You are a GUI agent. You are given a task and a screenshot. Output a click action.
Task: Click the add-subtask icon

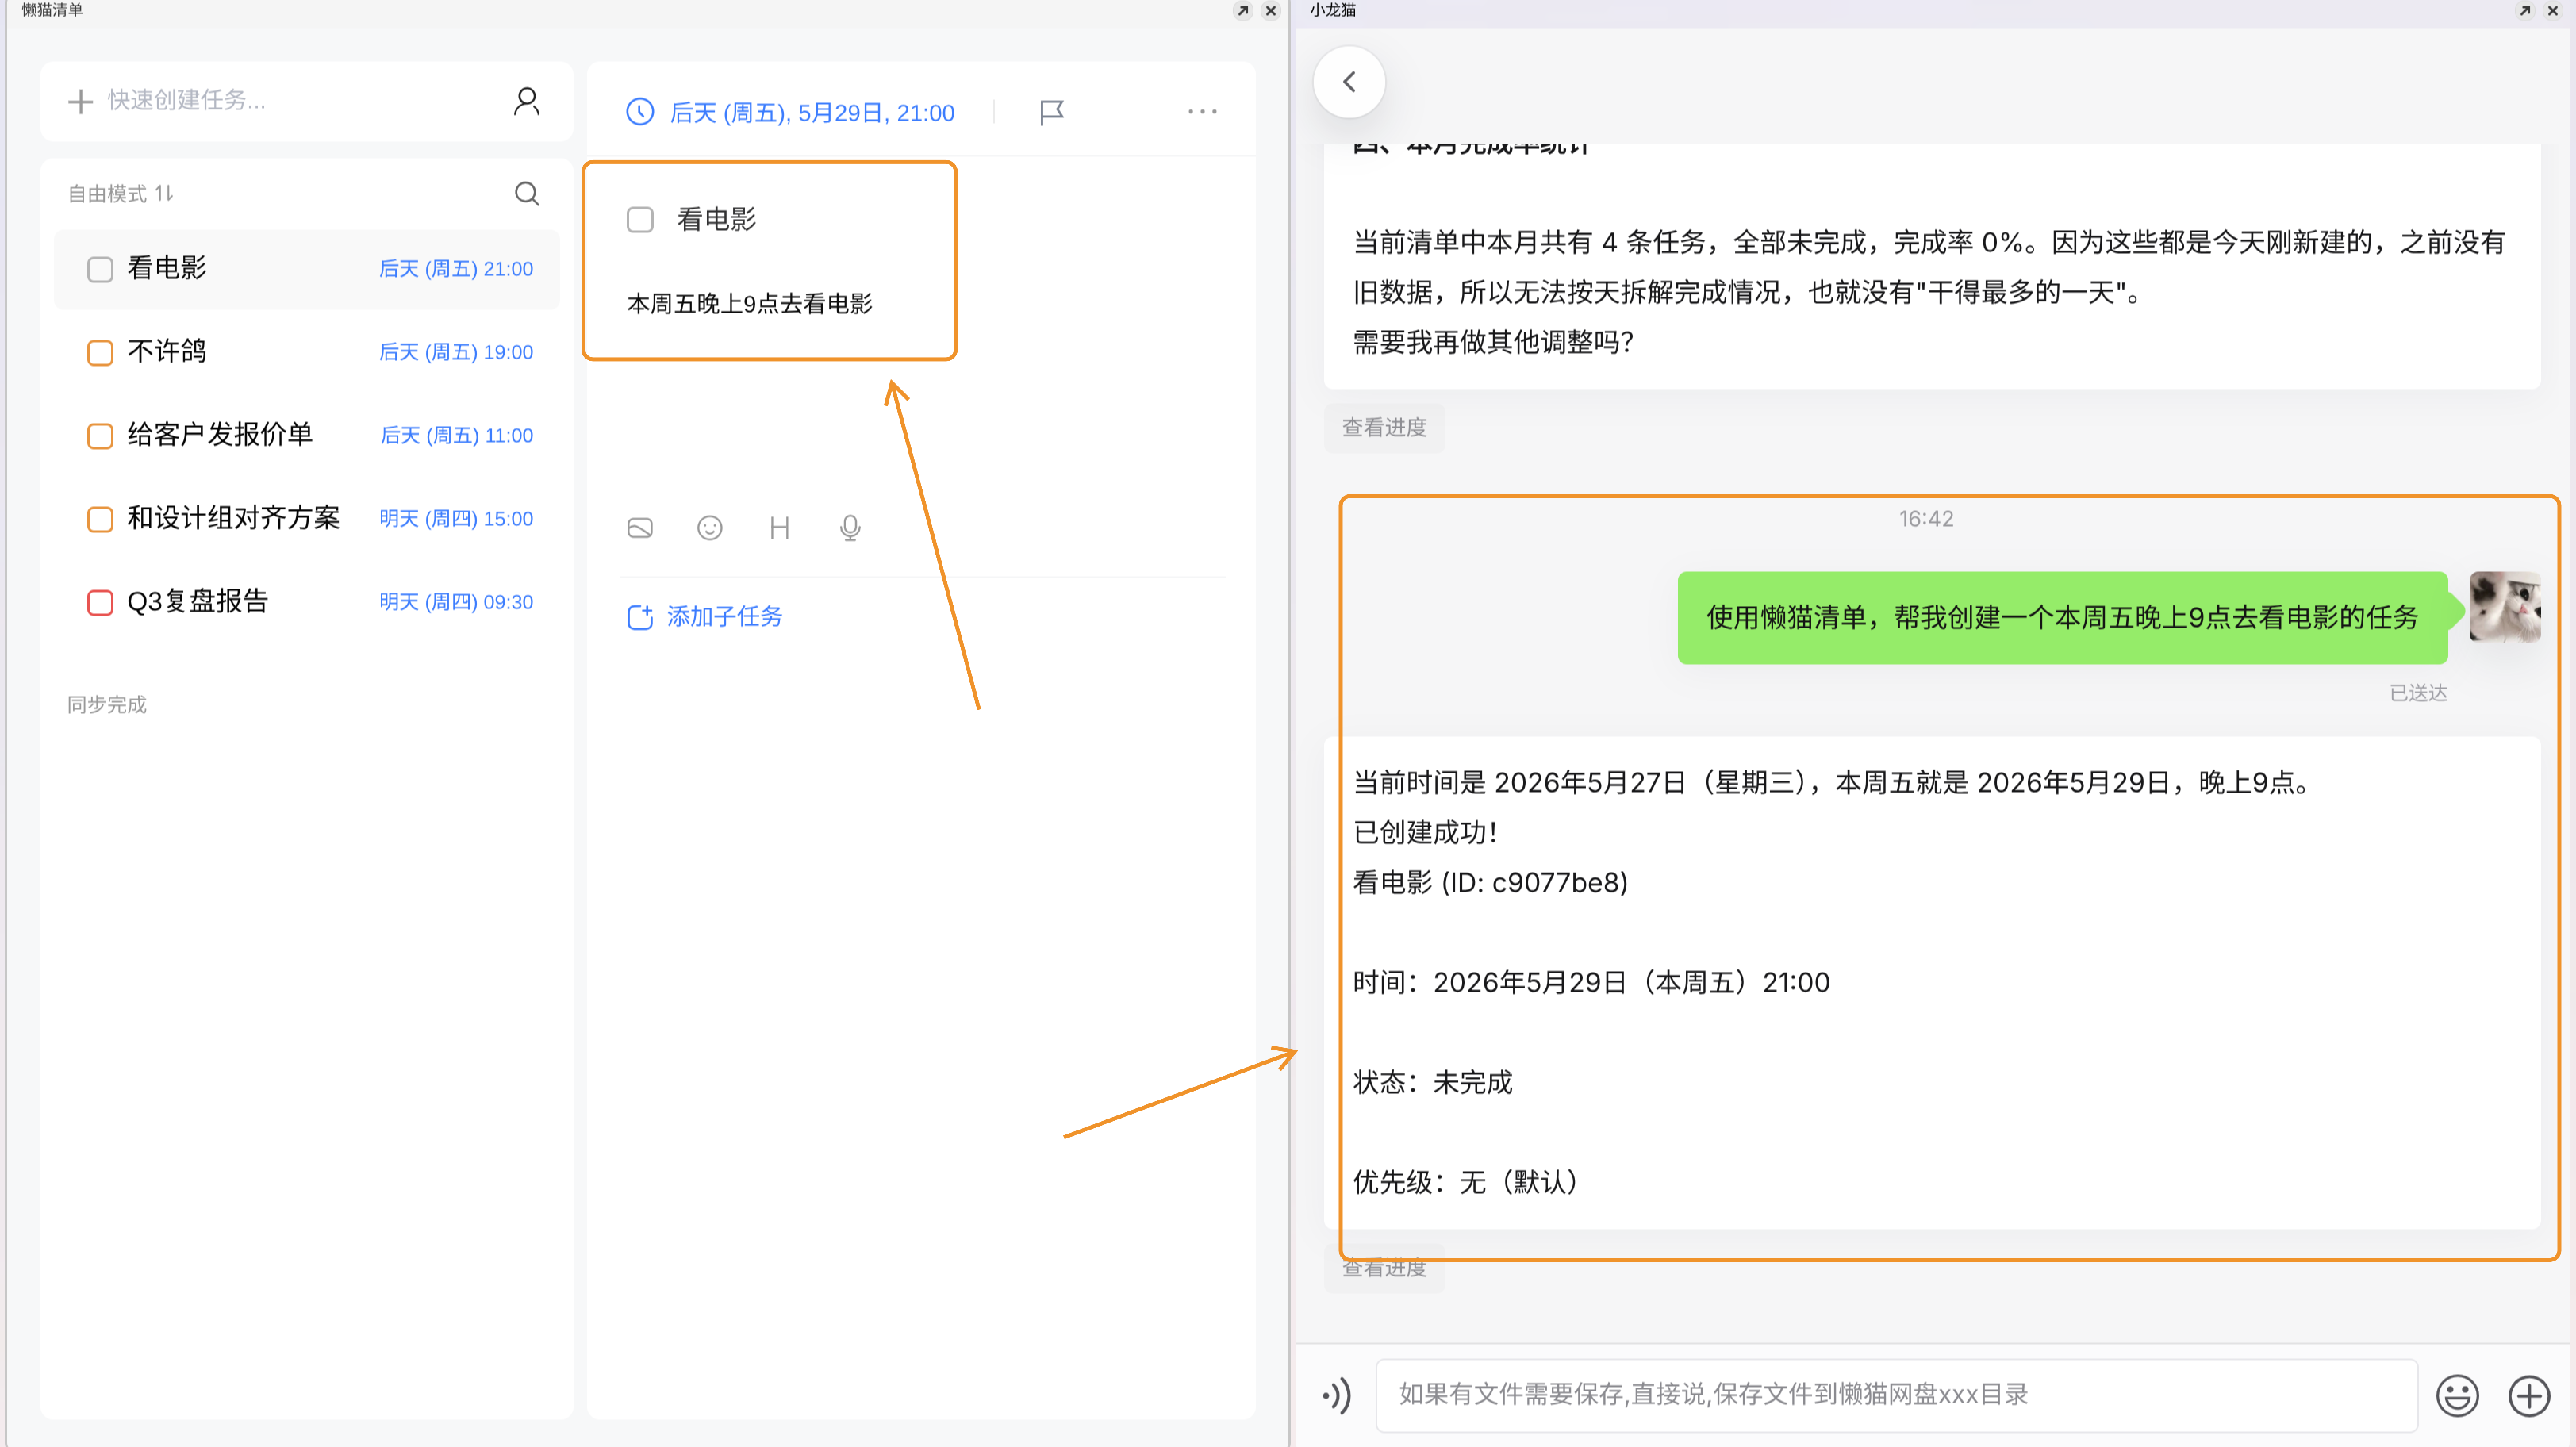(640, 617)
